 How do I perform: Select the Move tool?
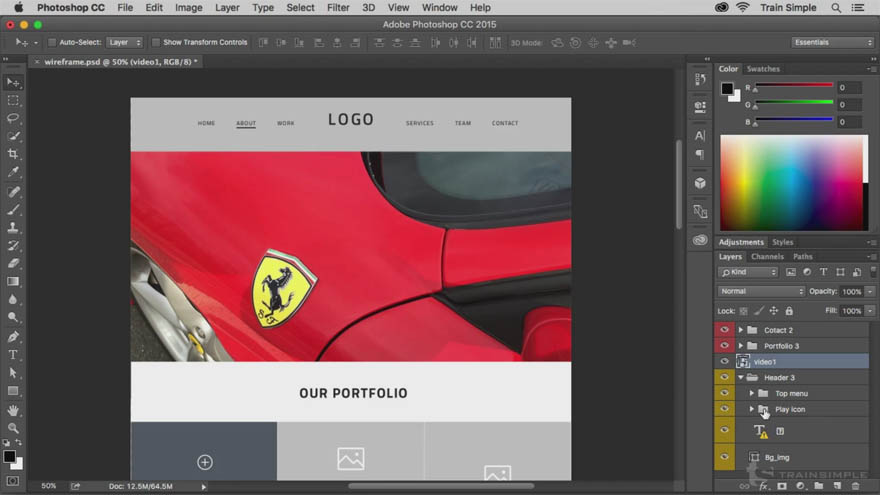[13, 83]
